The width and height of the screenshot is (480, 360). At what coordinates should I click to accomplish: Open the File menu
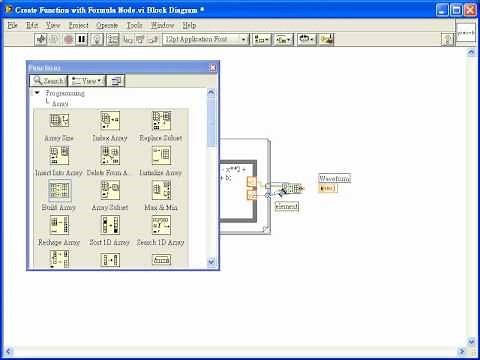tap(12, 25)
